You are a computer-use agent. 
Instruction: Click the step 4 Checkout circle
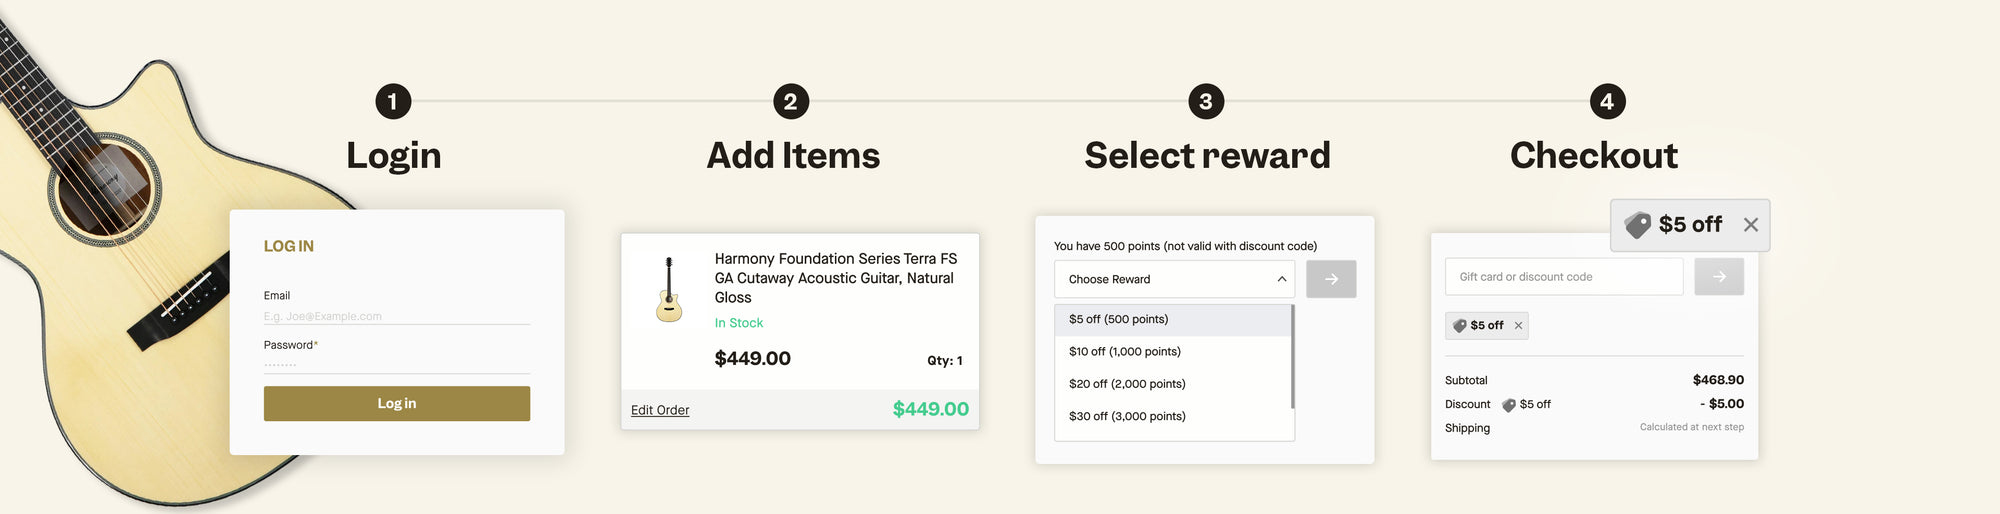(1608, 101)
